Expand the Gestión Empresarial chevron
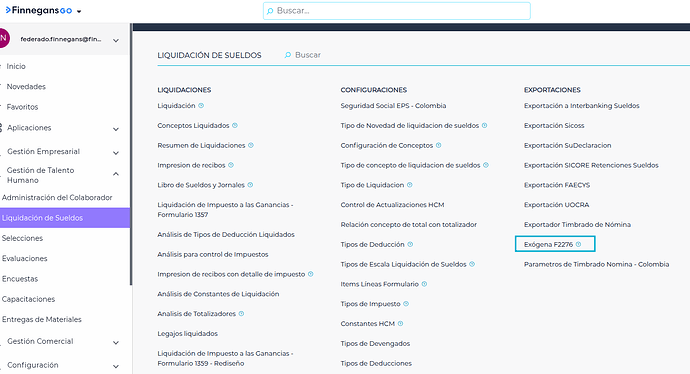This screenshot has height=374, width=690. (116, 153)
